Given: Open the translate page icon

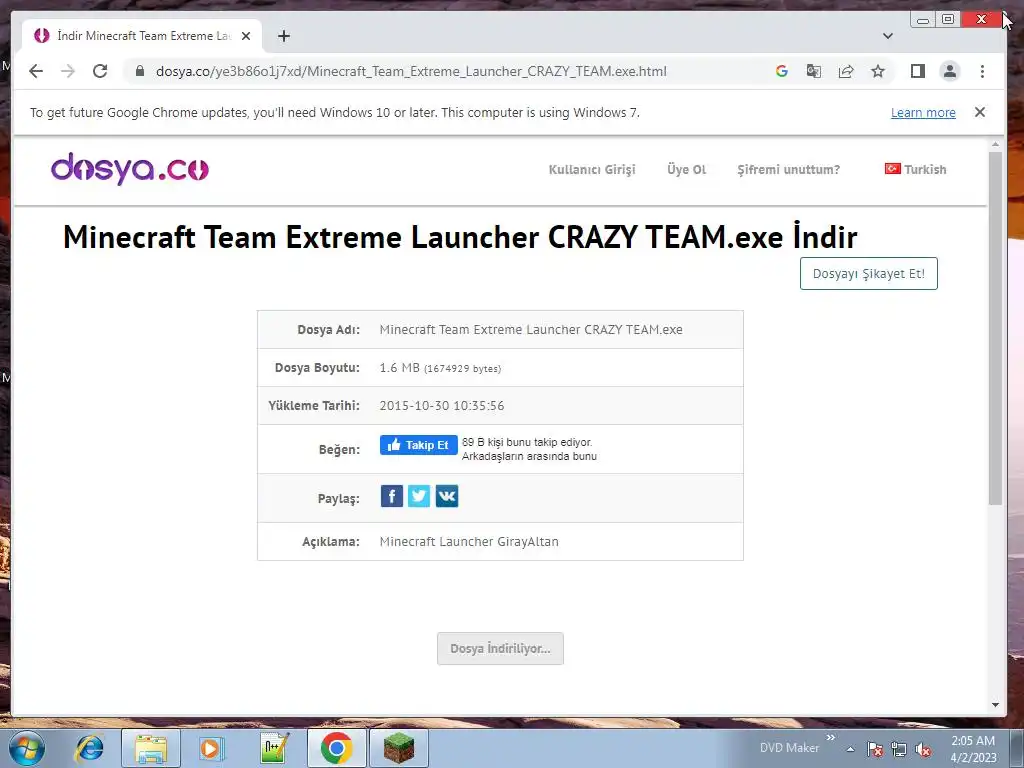Looking at the screenshot, I should pos(814,71).
